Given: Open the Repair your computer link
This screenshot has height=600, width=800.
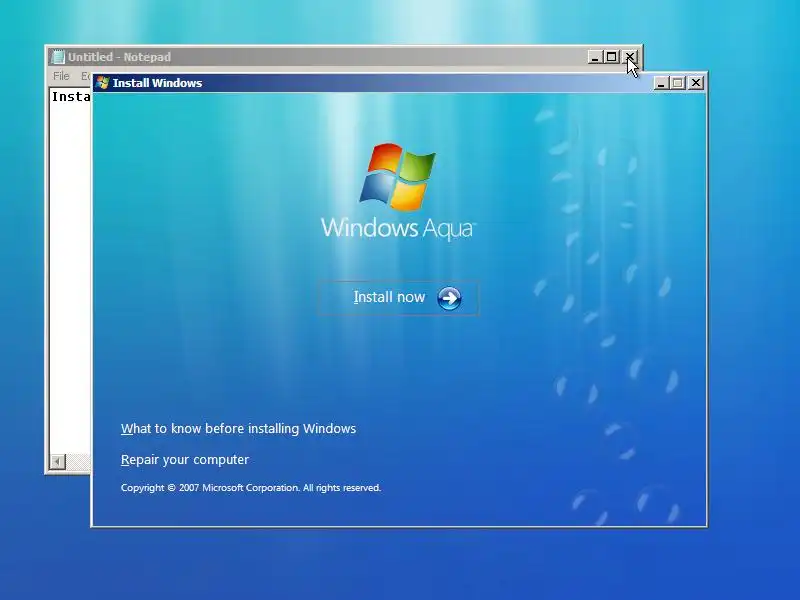Looking at the screenshot, I should (x=185, y=460).
